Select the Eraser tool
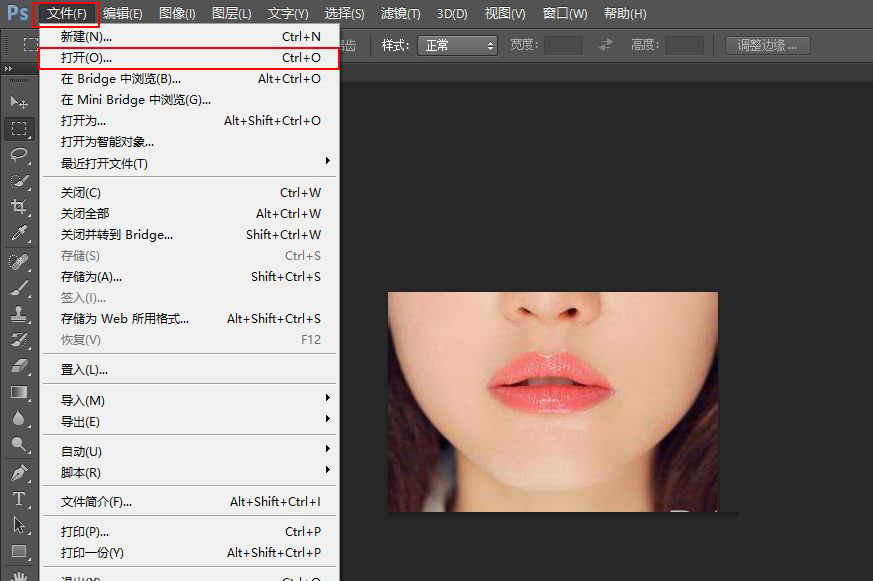 (19, 366)
